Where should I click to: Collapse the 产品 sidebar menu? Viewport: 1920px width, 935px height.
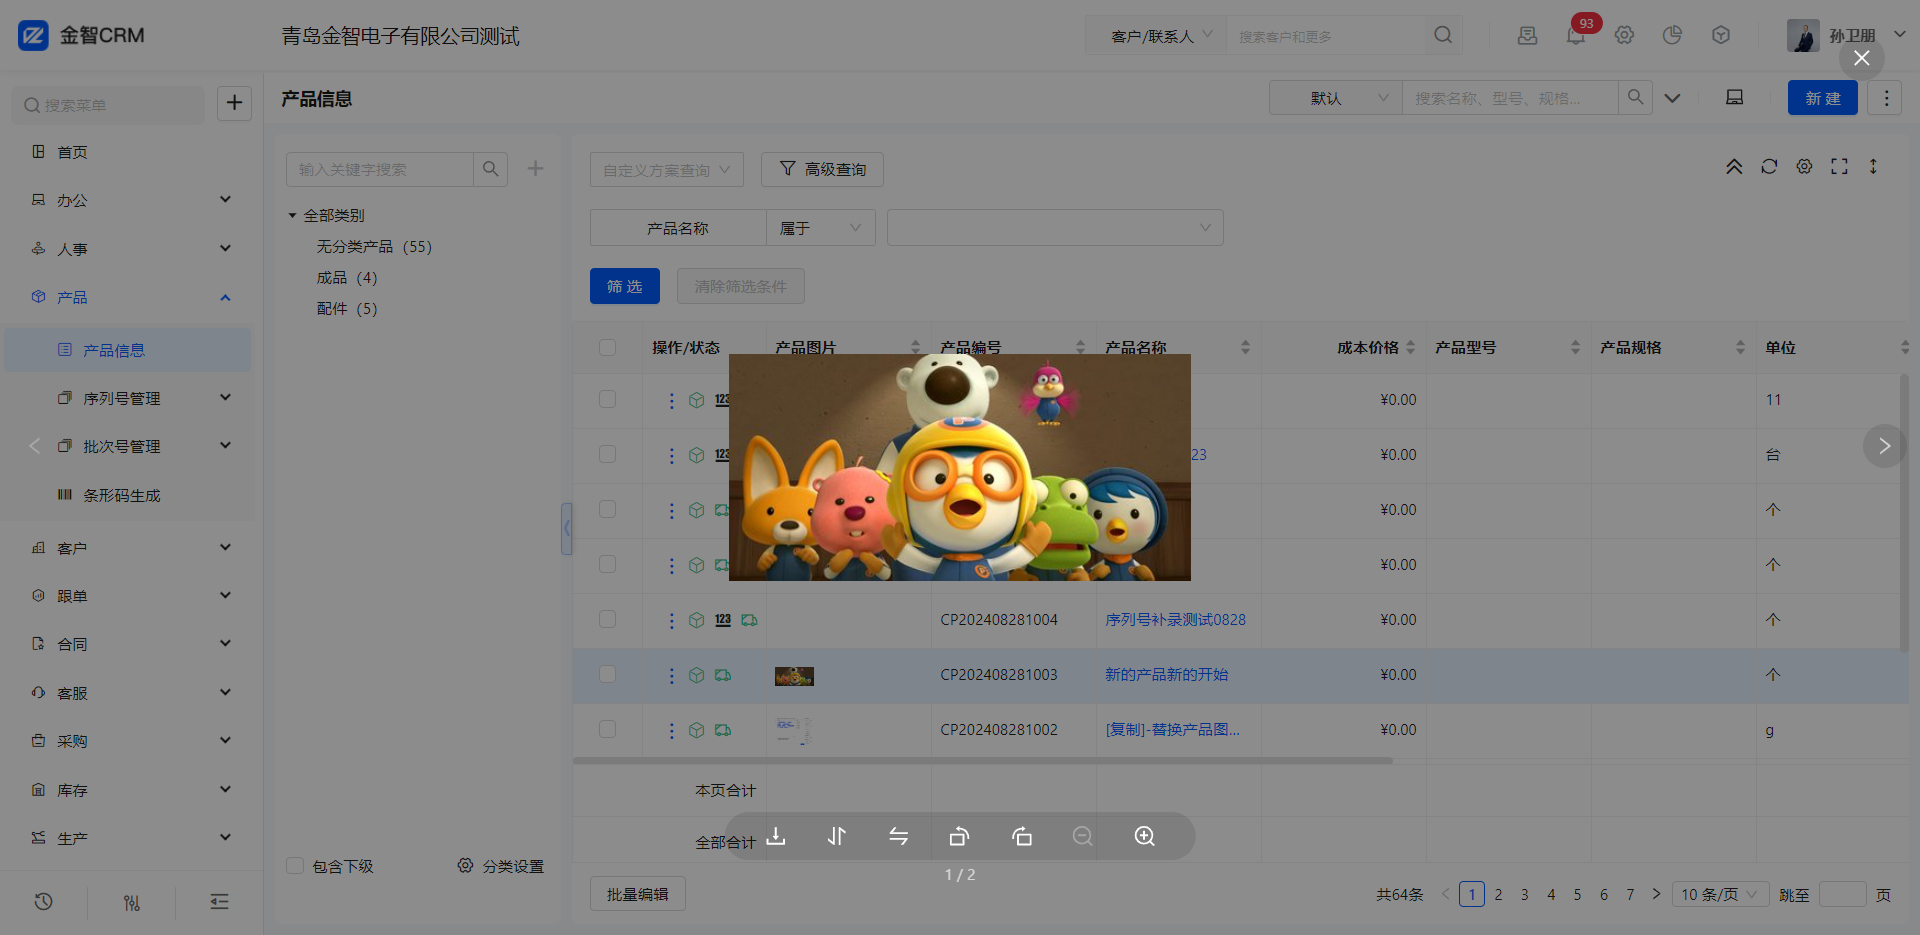coord(130,297)
